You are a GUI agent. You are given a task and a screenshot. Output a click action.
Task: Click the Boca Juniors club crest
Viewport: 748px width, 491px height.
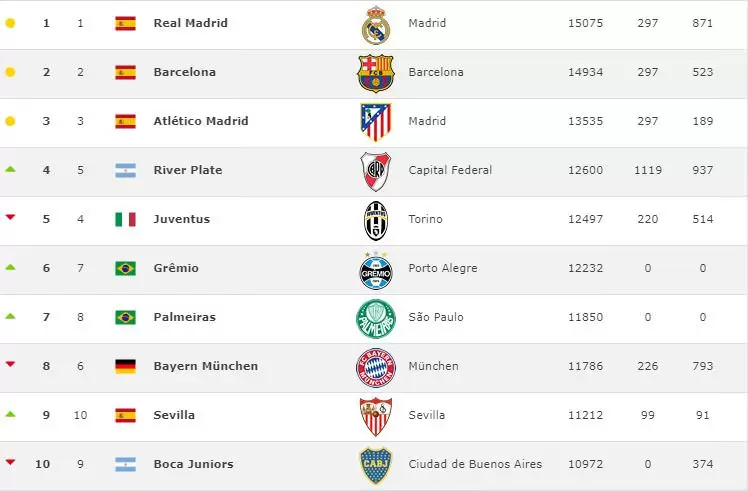coord(376,465)
